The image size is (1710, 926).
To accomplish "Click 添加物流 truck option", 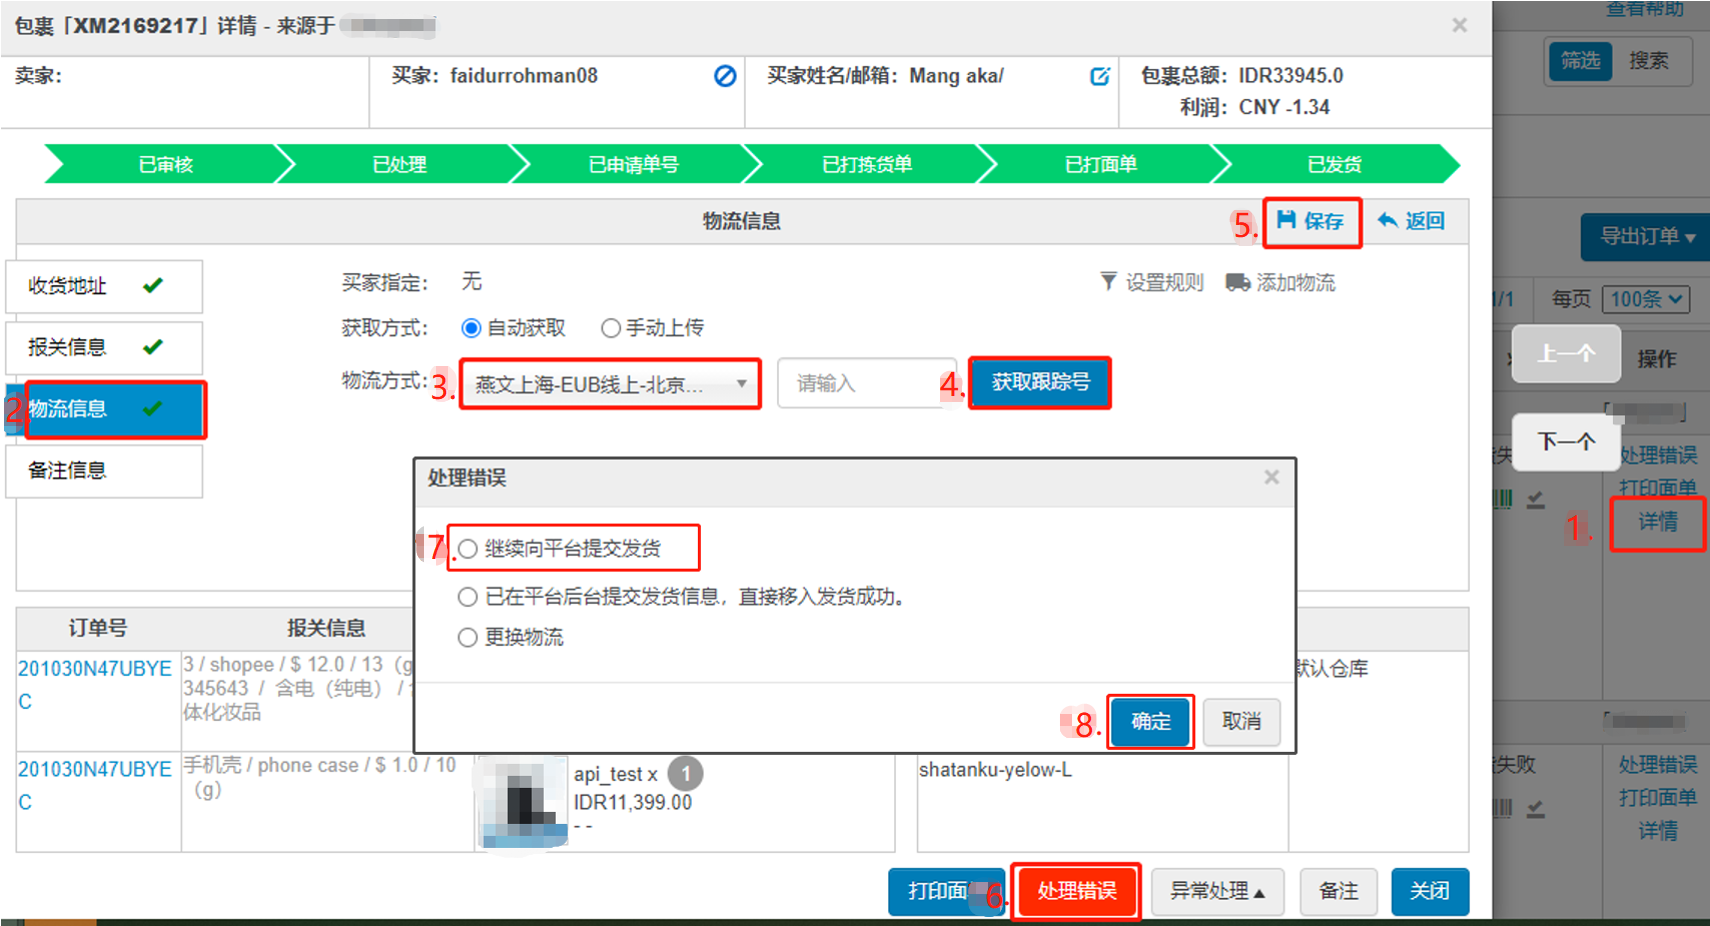I will pos(1280,282).
